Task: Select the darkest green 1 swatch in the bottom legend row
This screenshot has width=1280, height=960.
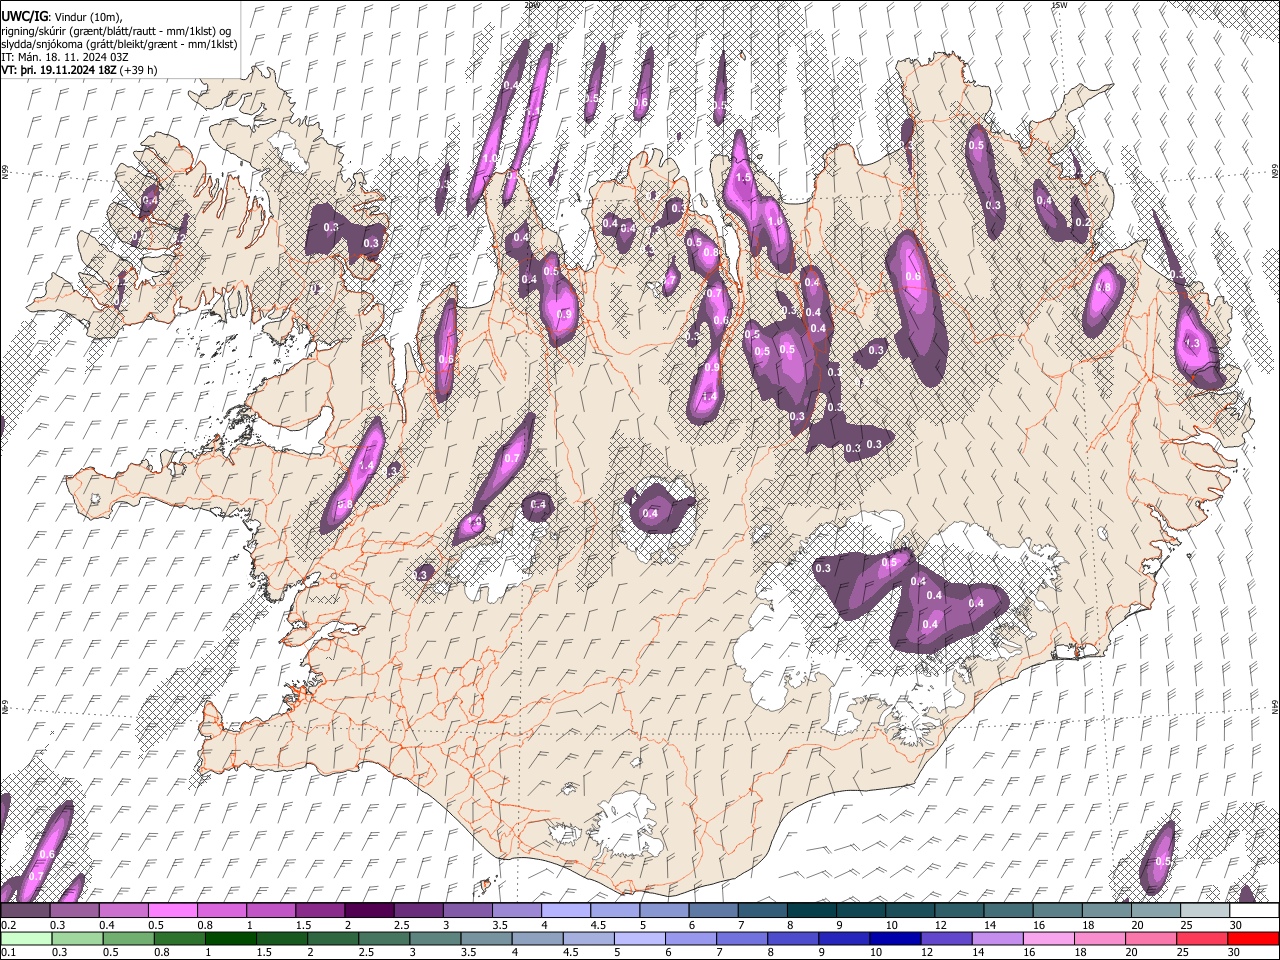Action: [x=230, y=938]
